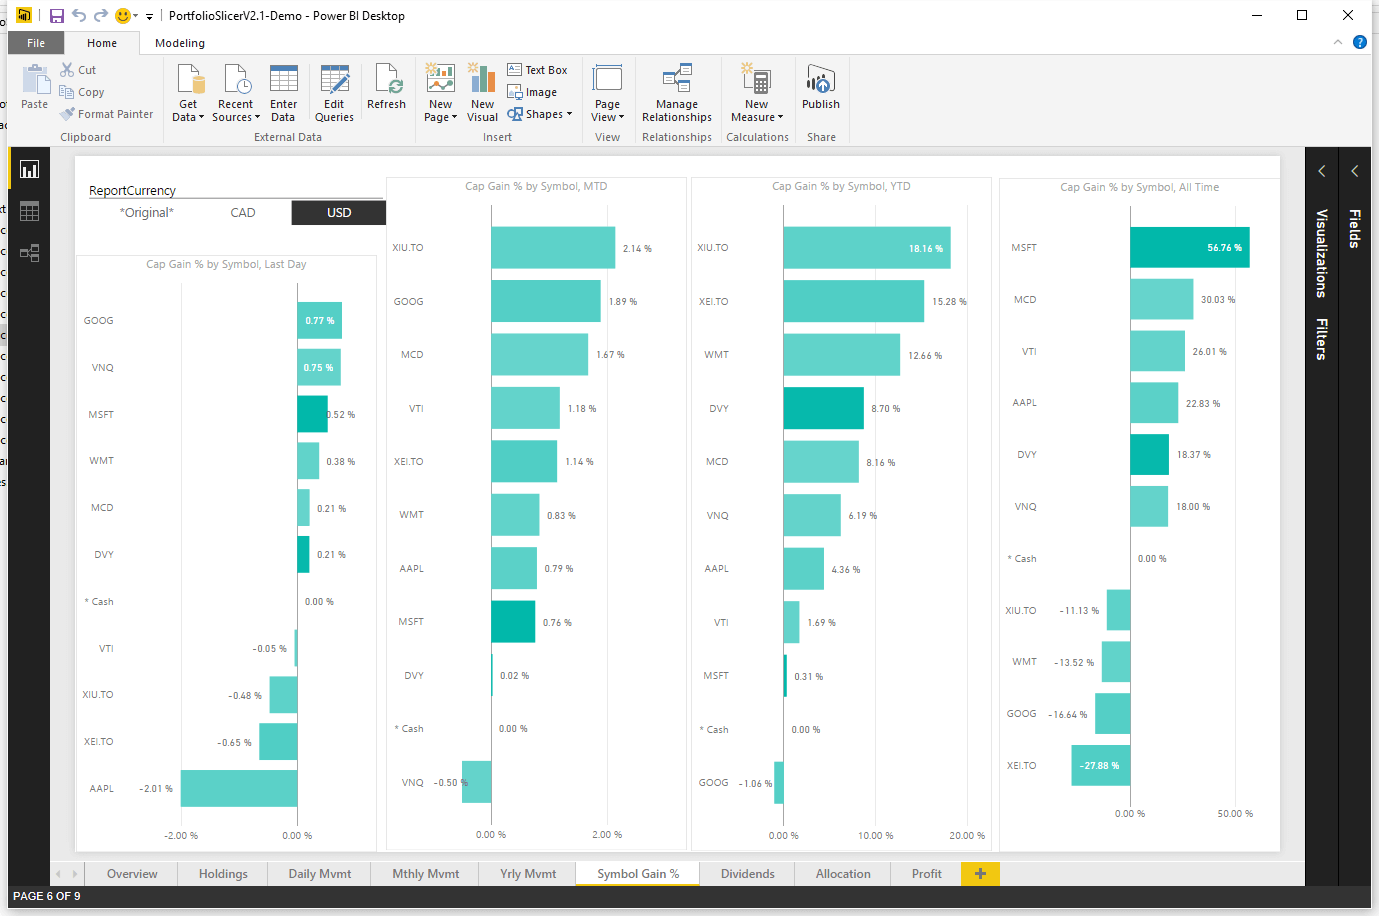The height and width of the screenshot is (916, 1379).
Task: Click the MSFT 56.76 % bar
Action: (x=1189, y=248)
